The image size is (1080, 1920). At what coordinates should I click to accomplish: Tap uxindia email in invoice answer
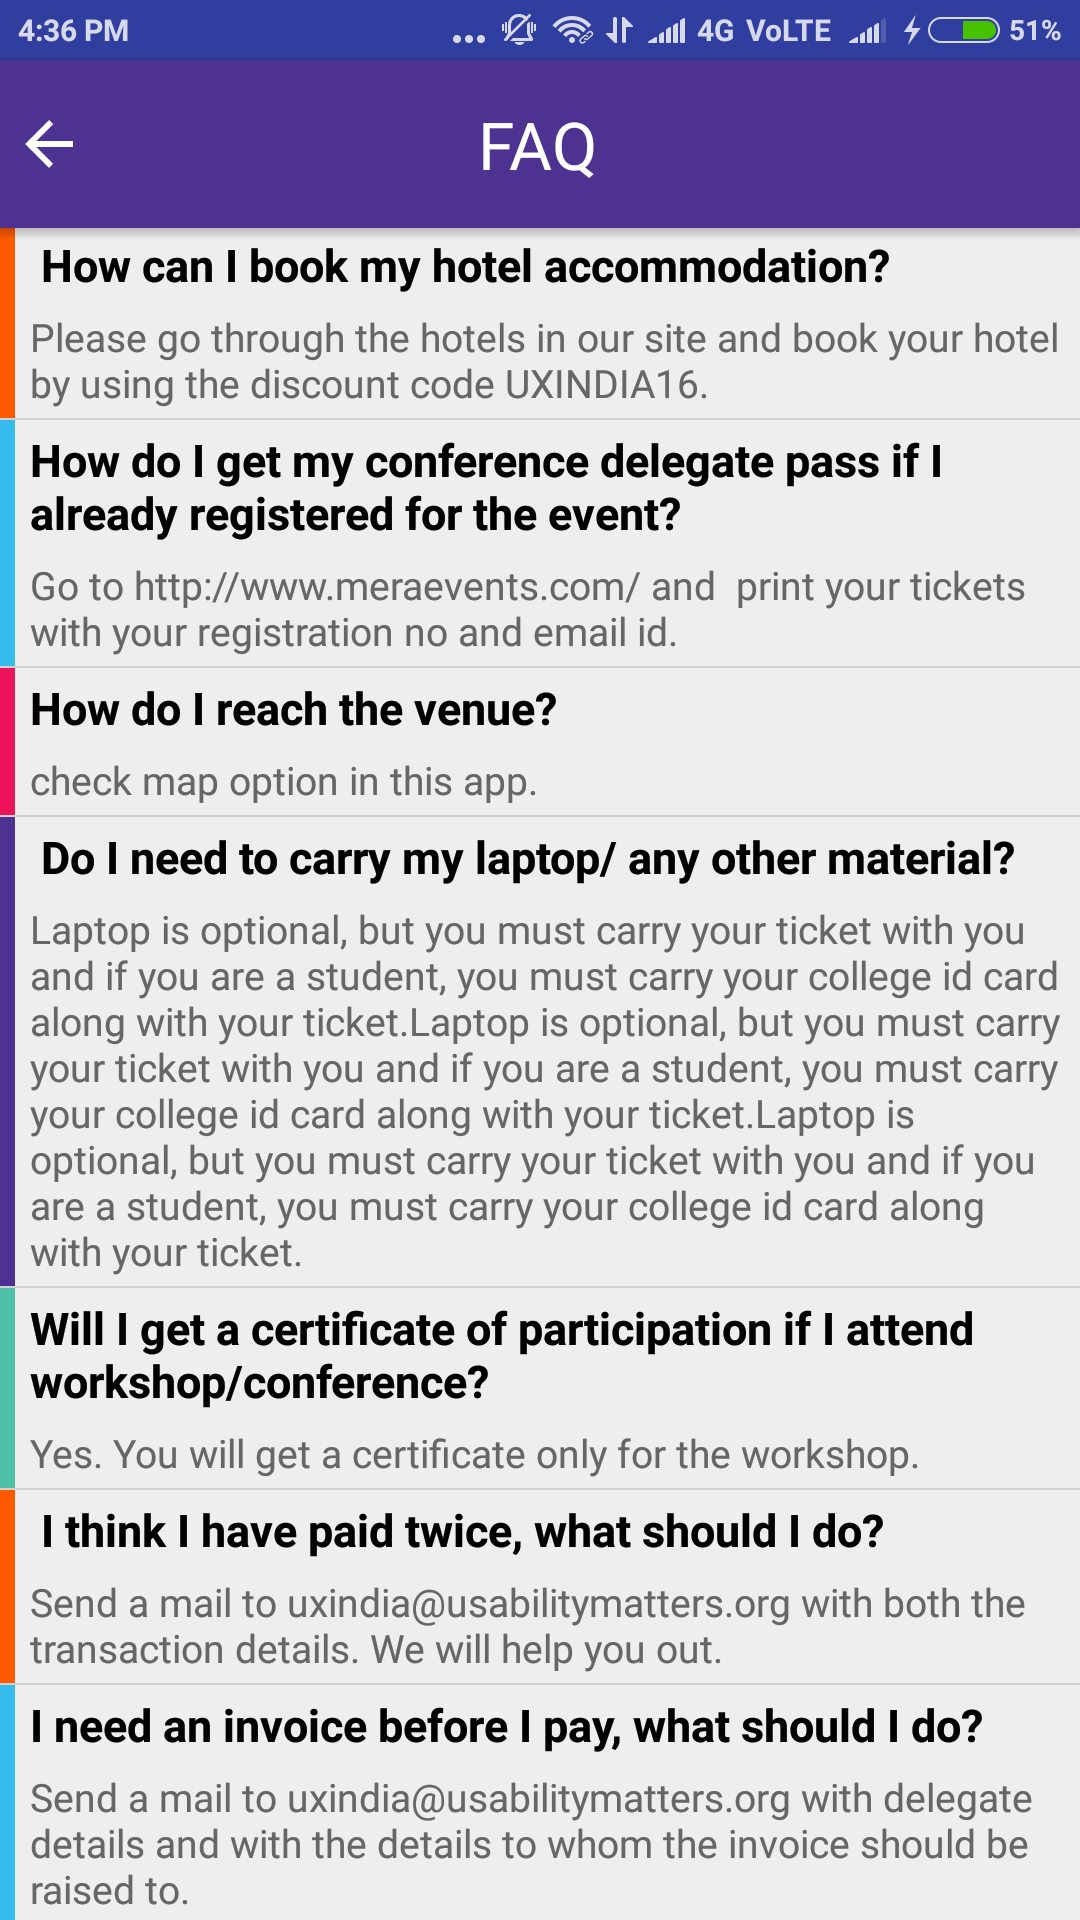click(x=539, y=1799)
